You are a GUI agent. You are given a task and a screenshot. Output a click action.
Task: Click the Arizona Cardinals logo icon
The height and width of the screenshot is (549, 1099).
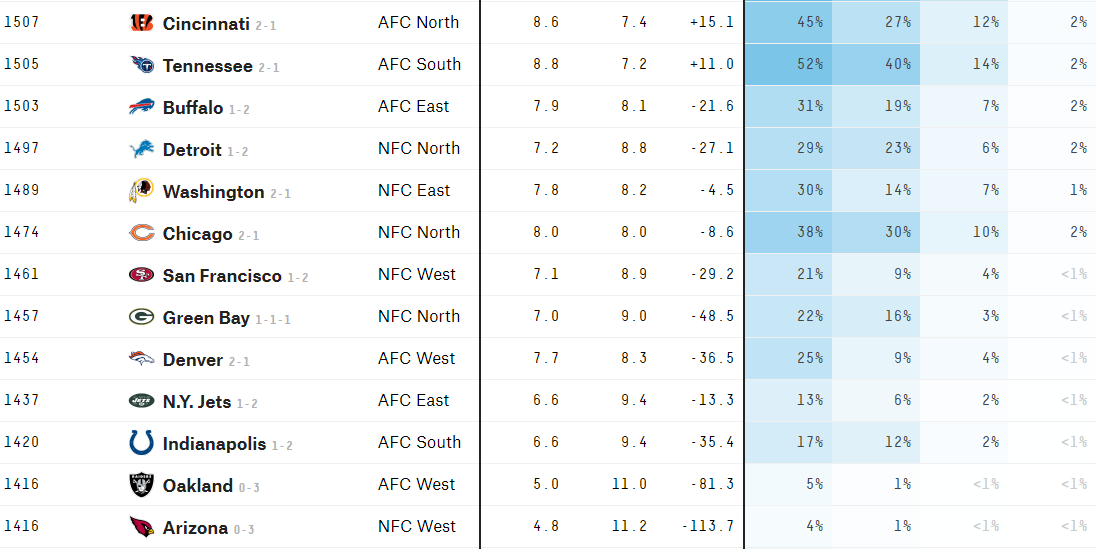(141, 527)
